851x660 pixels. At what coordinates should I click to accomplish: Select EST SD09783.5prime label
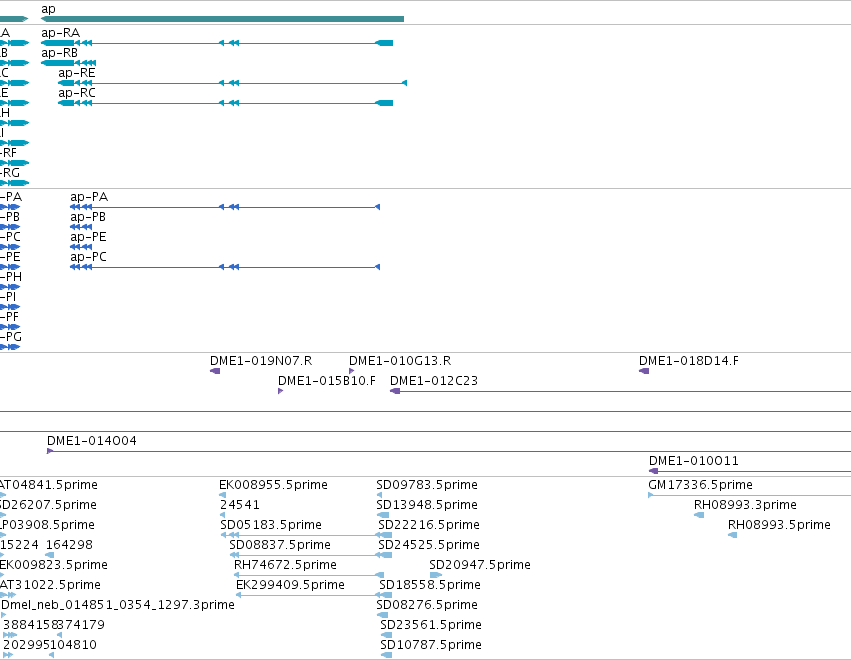[x=427, y=485]
